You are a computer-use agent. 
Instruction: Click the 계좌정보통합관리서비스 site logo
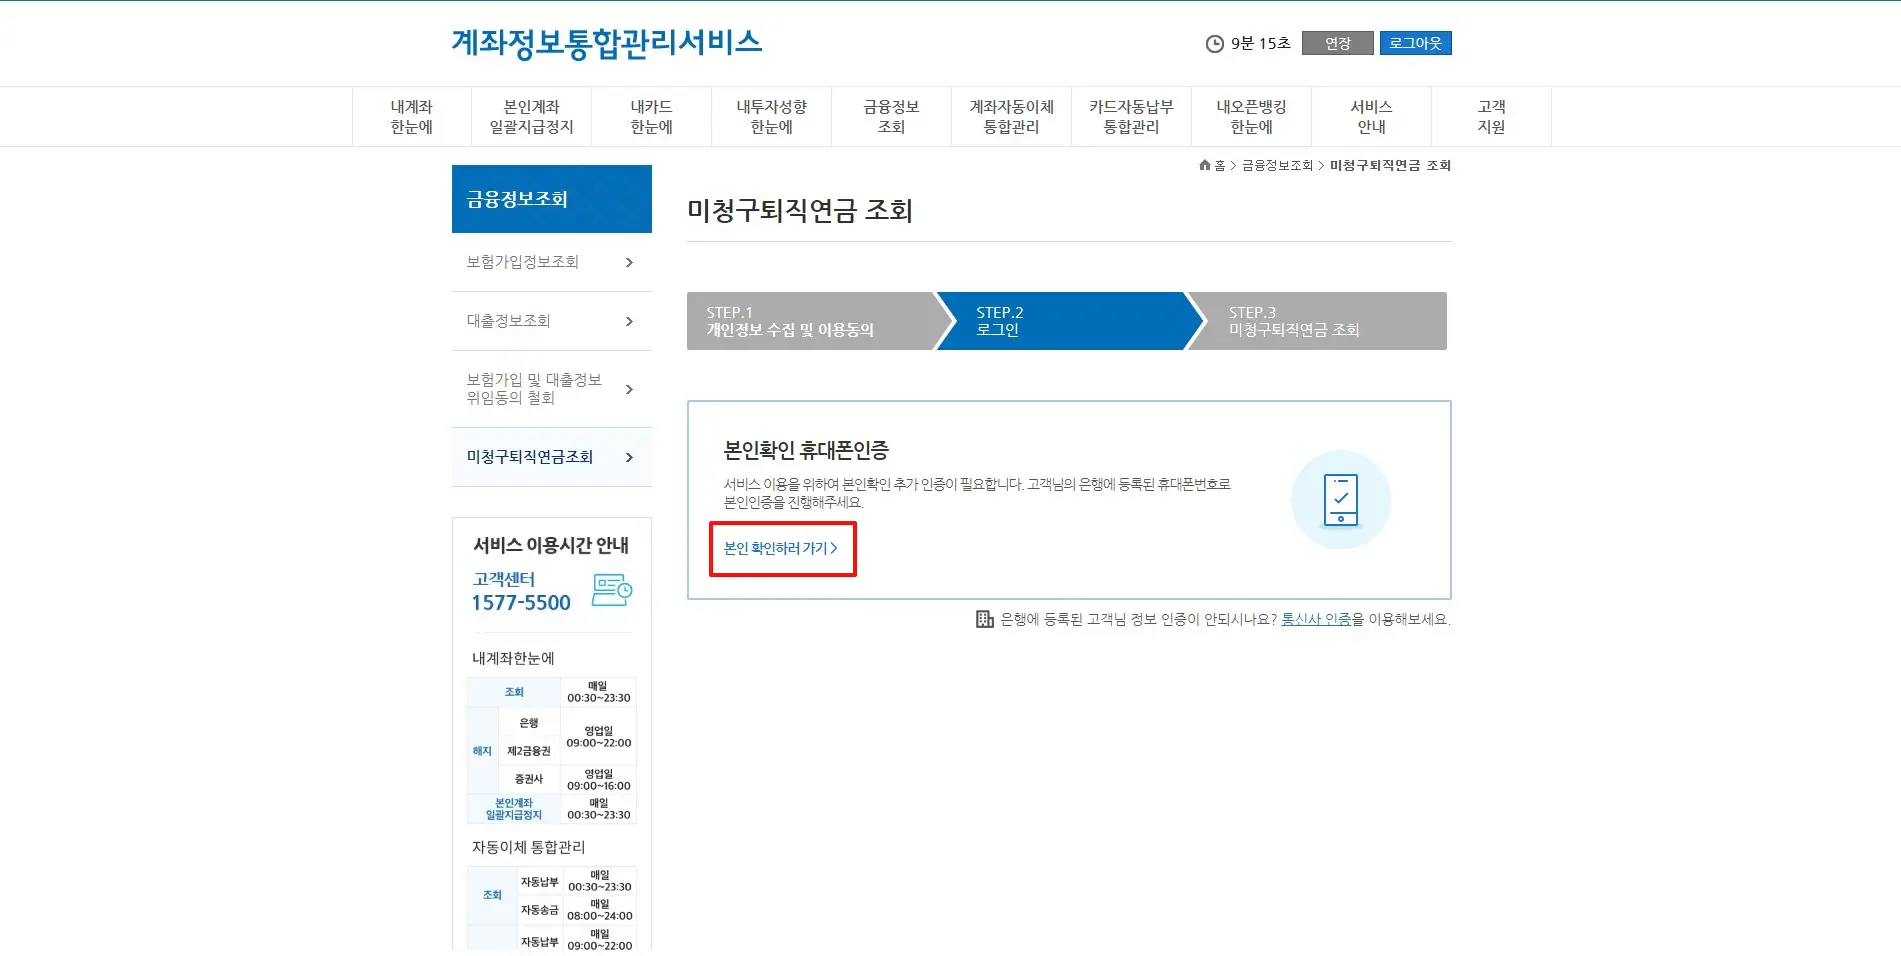tap(606, 43)
